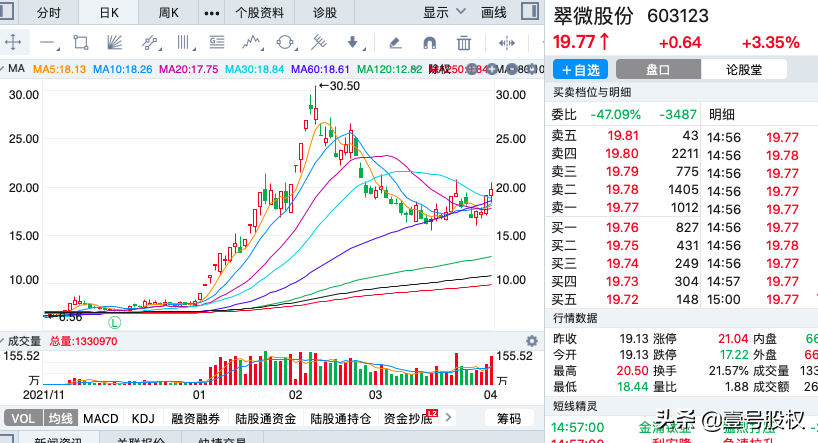Select the circle arc drawing tool
This screenshot has width=818, height=443.
(286, 42)
